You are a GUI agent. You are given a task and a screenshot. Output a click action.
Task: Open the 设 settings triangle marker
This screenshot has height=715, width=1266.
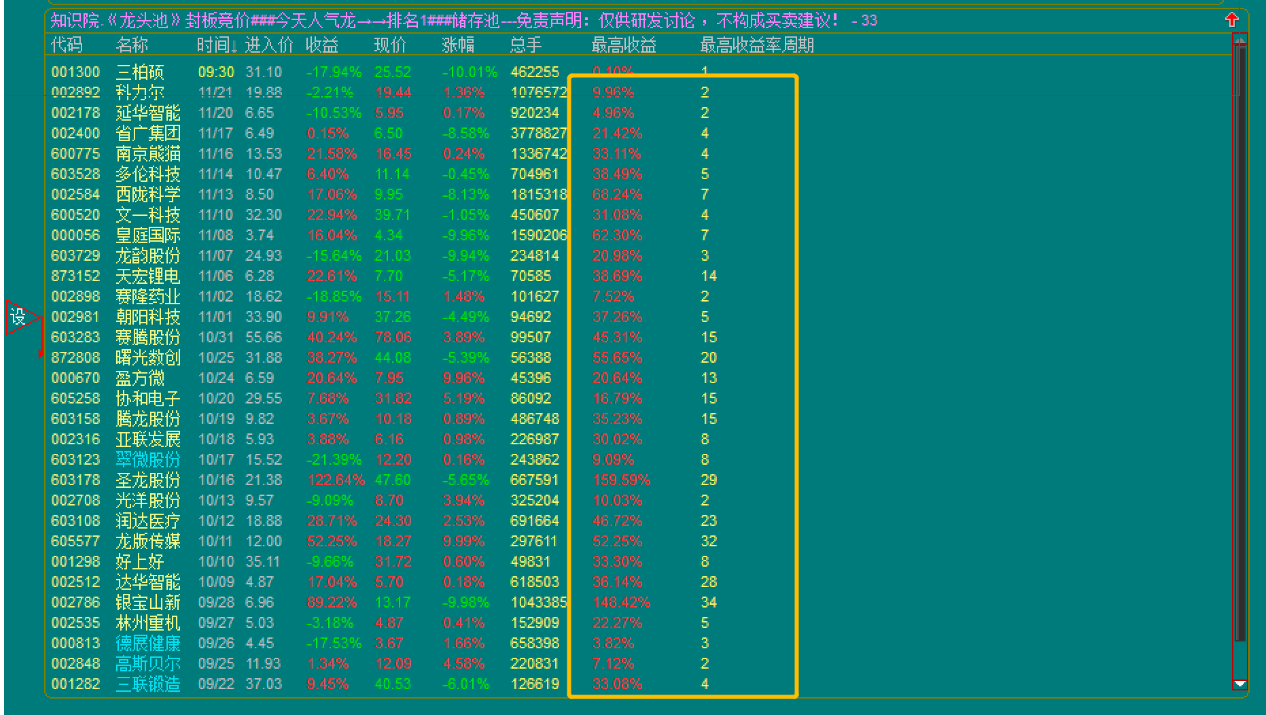[22, 318]
